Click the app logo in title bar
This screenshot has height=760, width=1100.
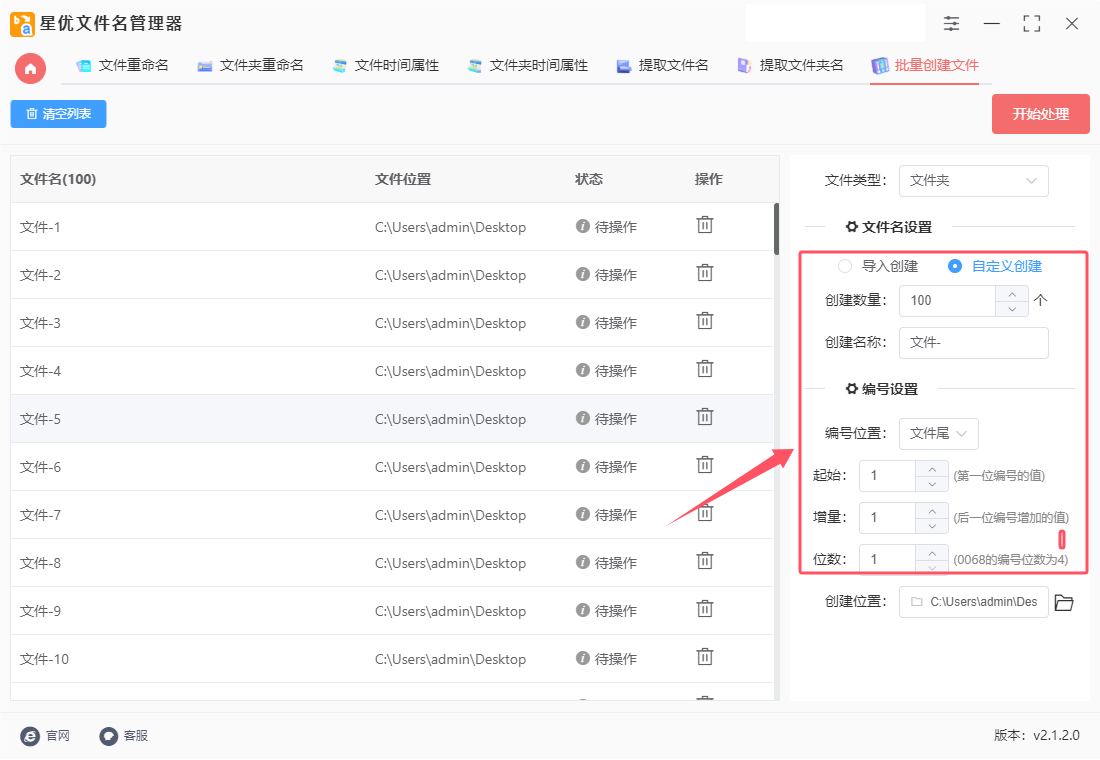22,24
